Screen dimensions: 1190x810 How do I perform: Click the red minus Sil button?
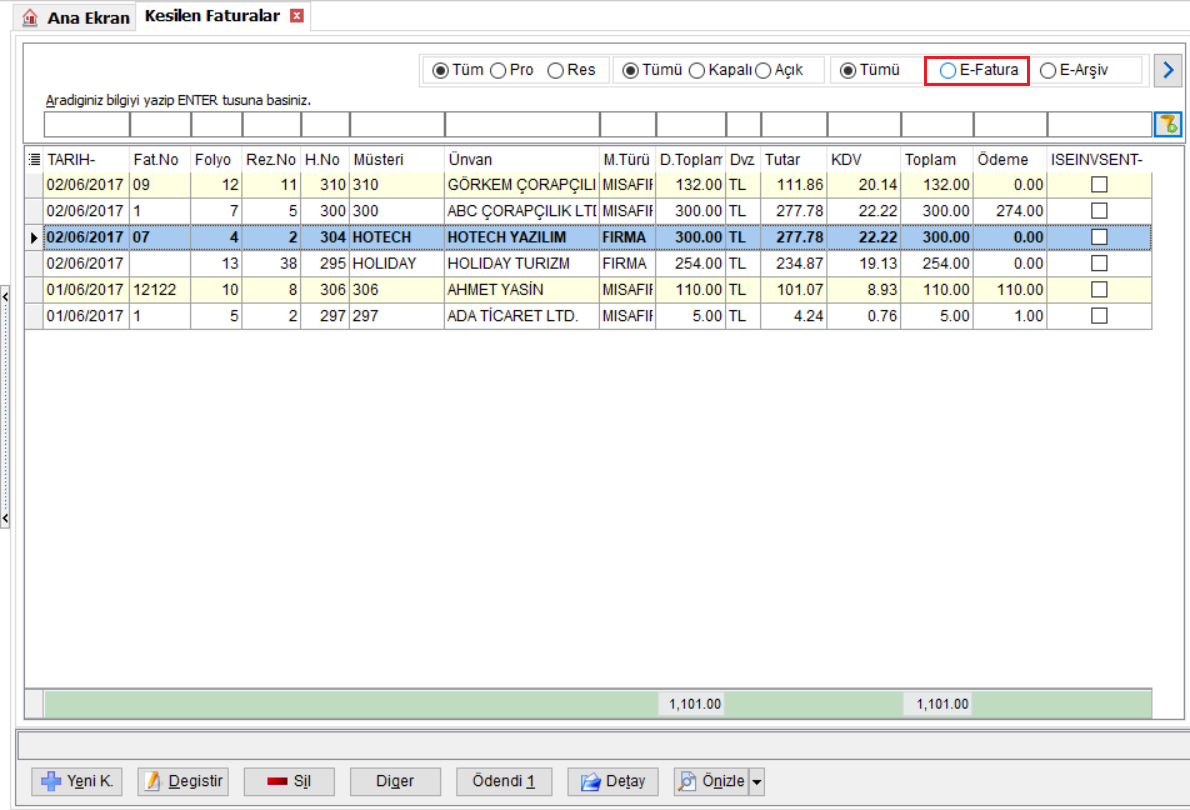(289, 781)
